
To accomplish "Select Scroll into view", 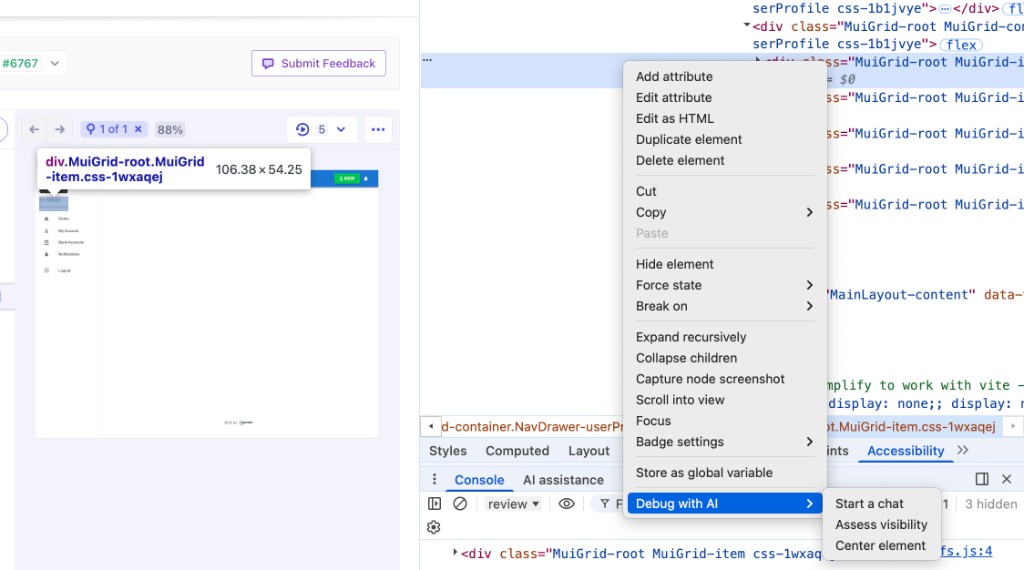I will tap(680, 400).
